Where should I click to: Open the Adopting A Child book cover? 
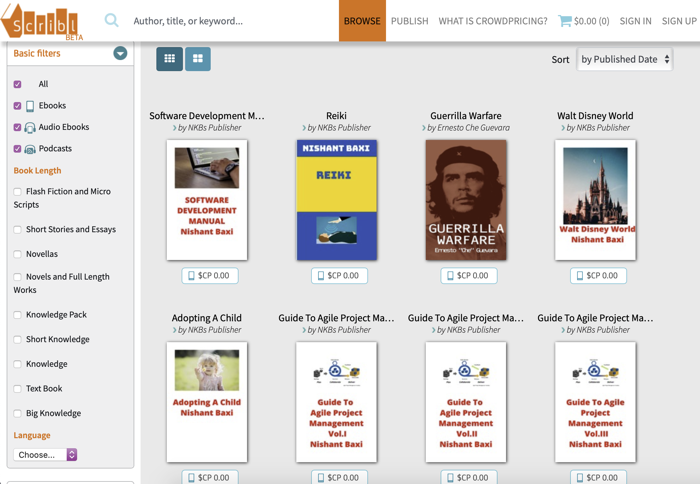pos(207,402)
